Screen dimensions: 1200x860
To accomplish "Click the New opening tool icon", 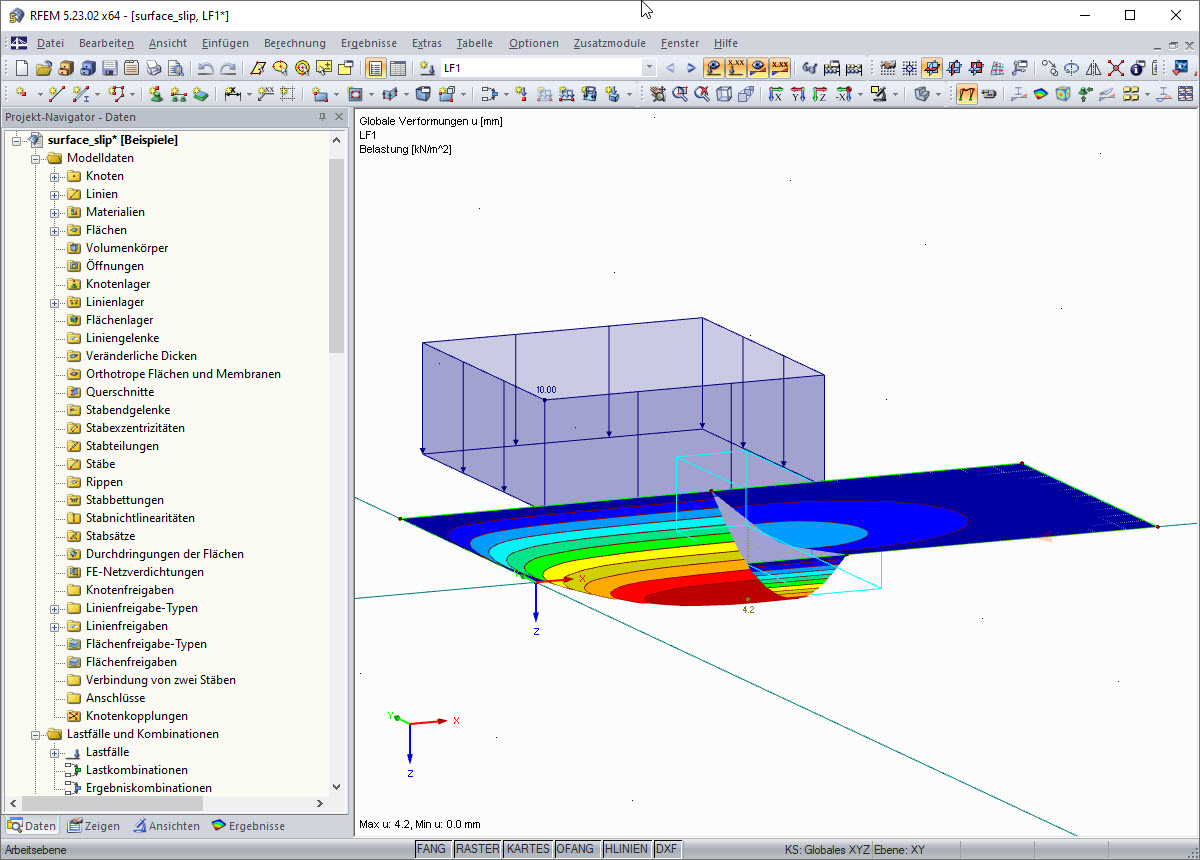I will click(x=354, y=93).
